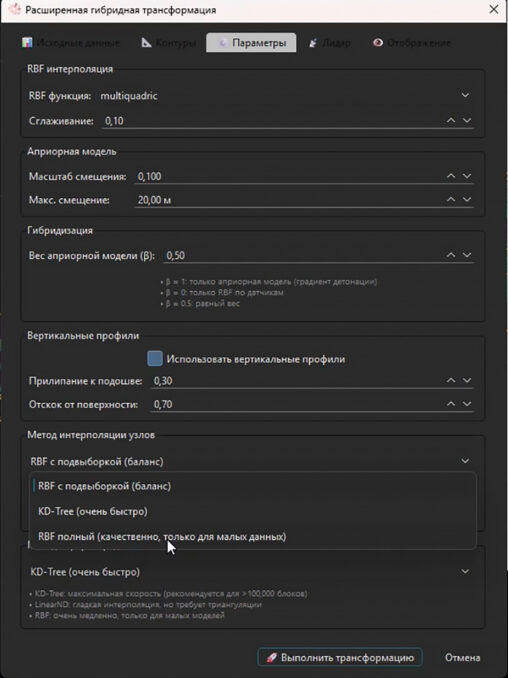Click the Отмена button

462,658
